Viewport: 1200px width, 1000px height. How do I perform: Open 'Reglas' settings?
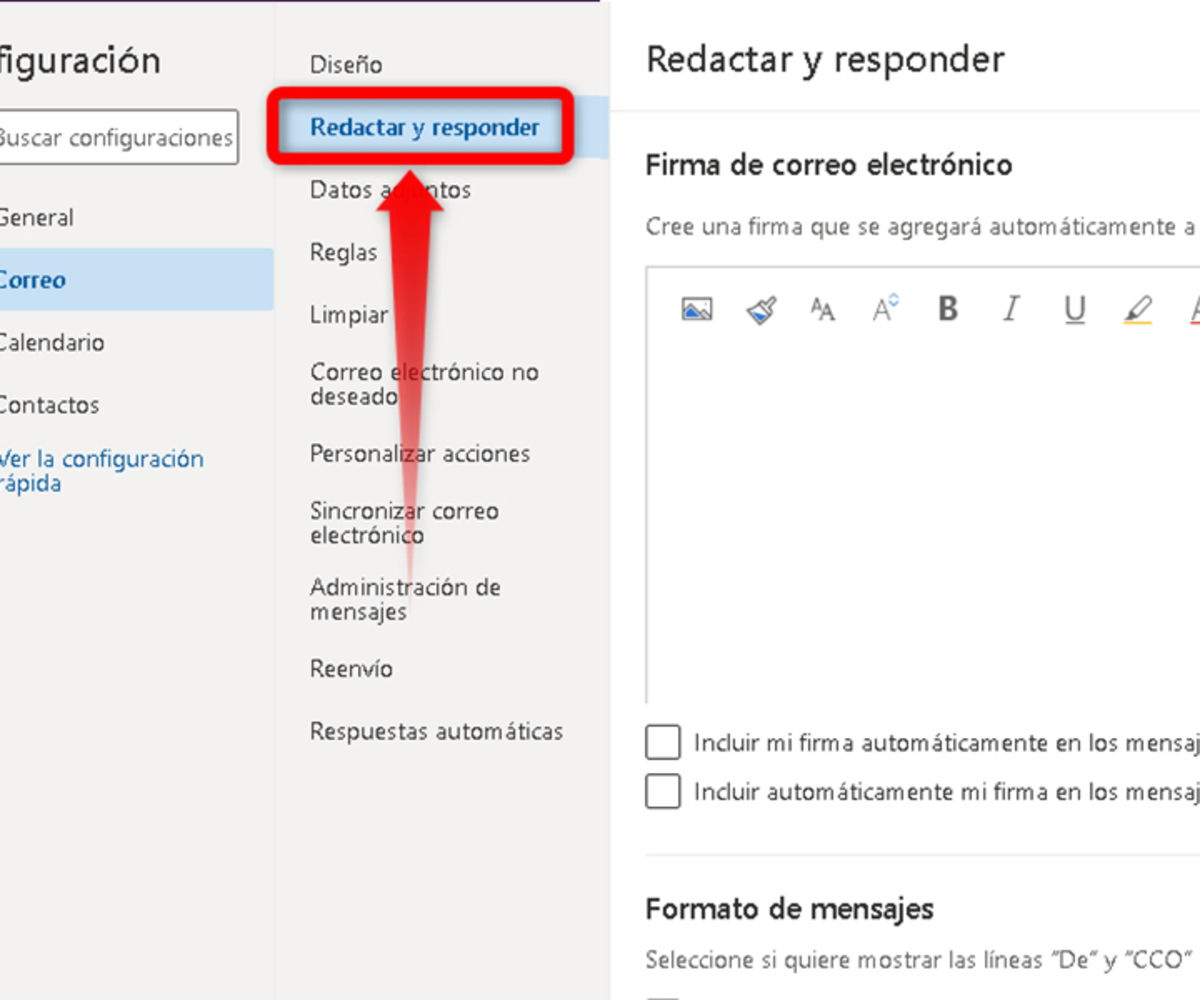pos(343,252)
